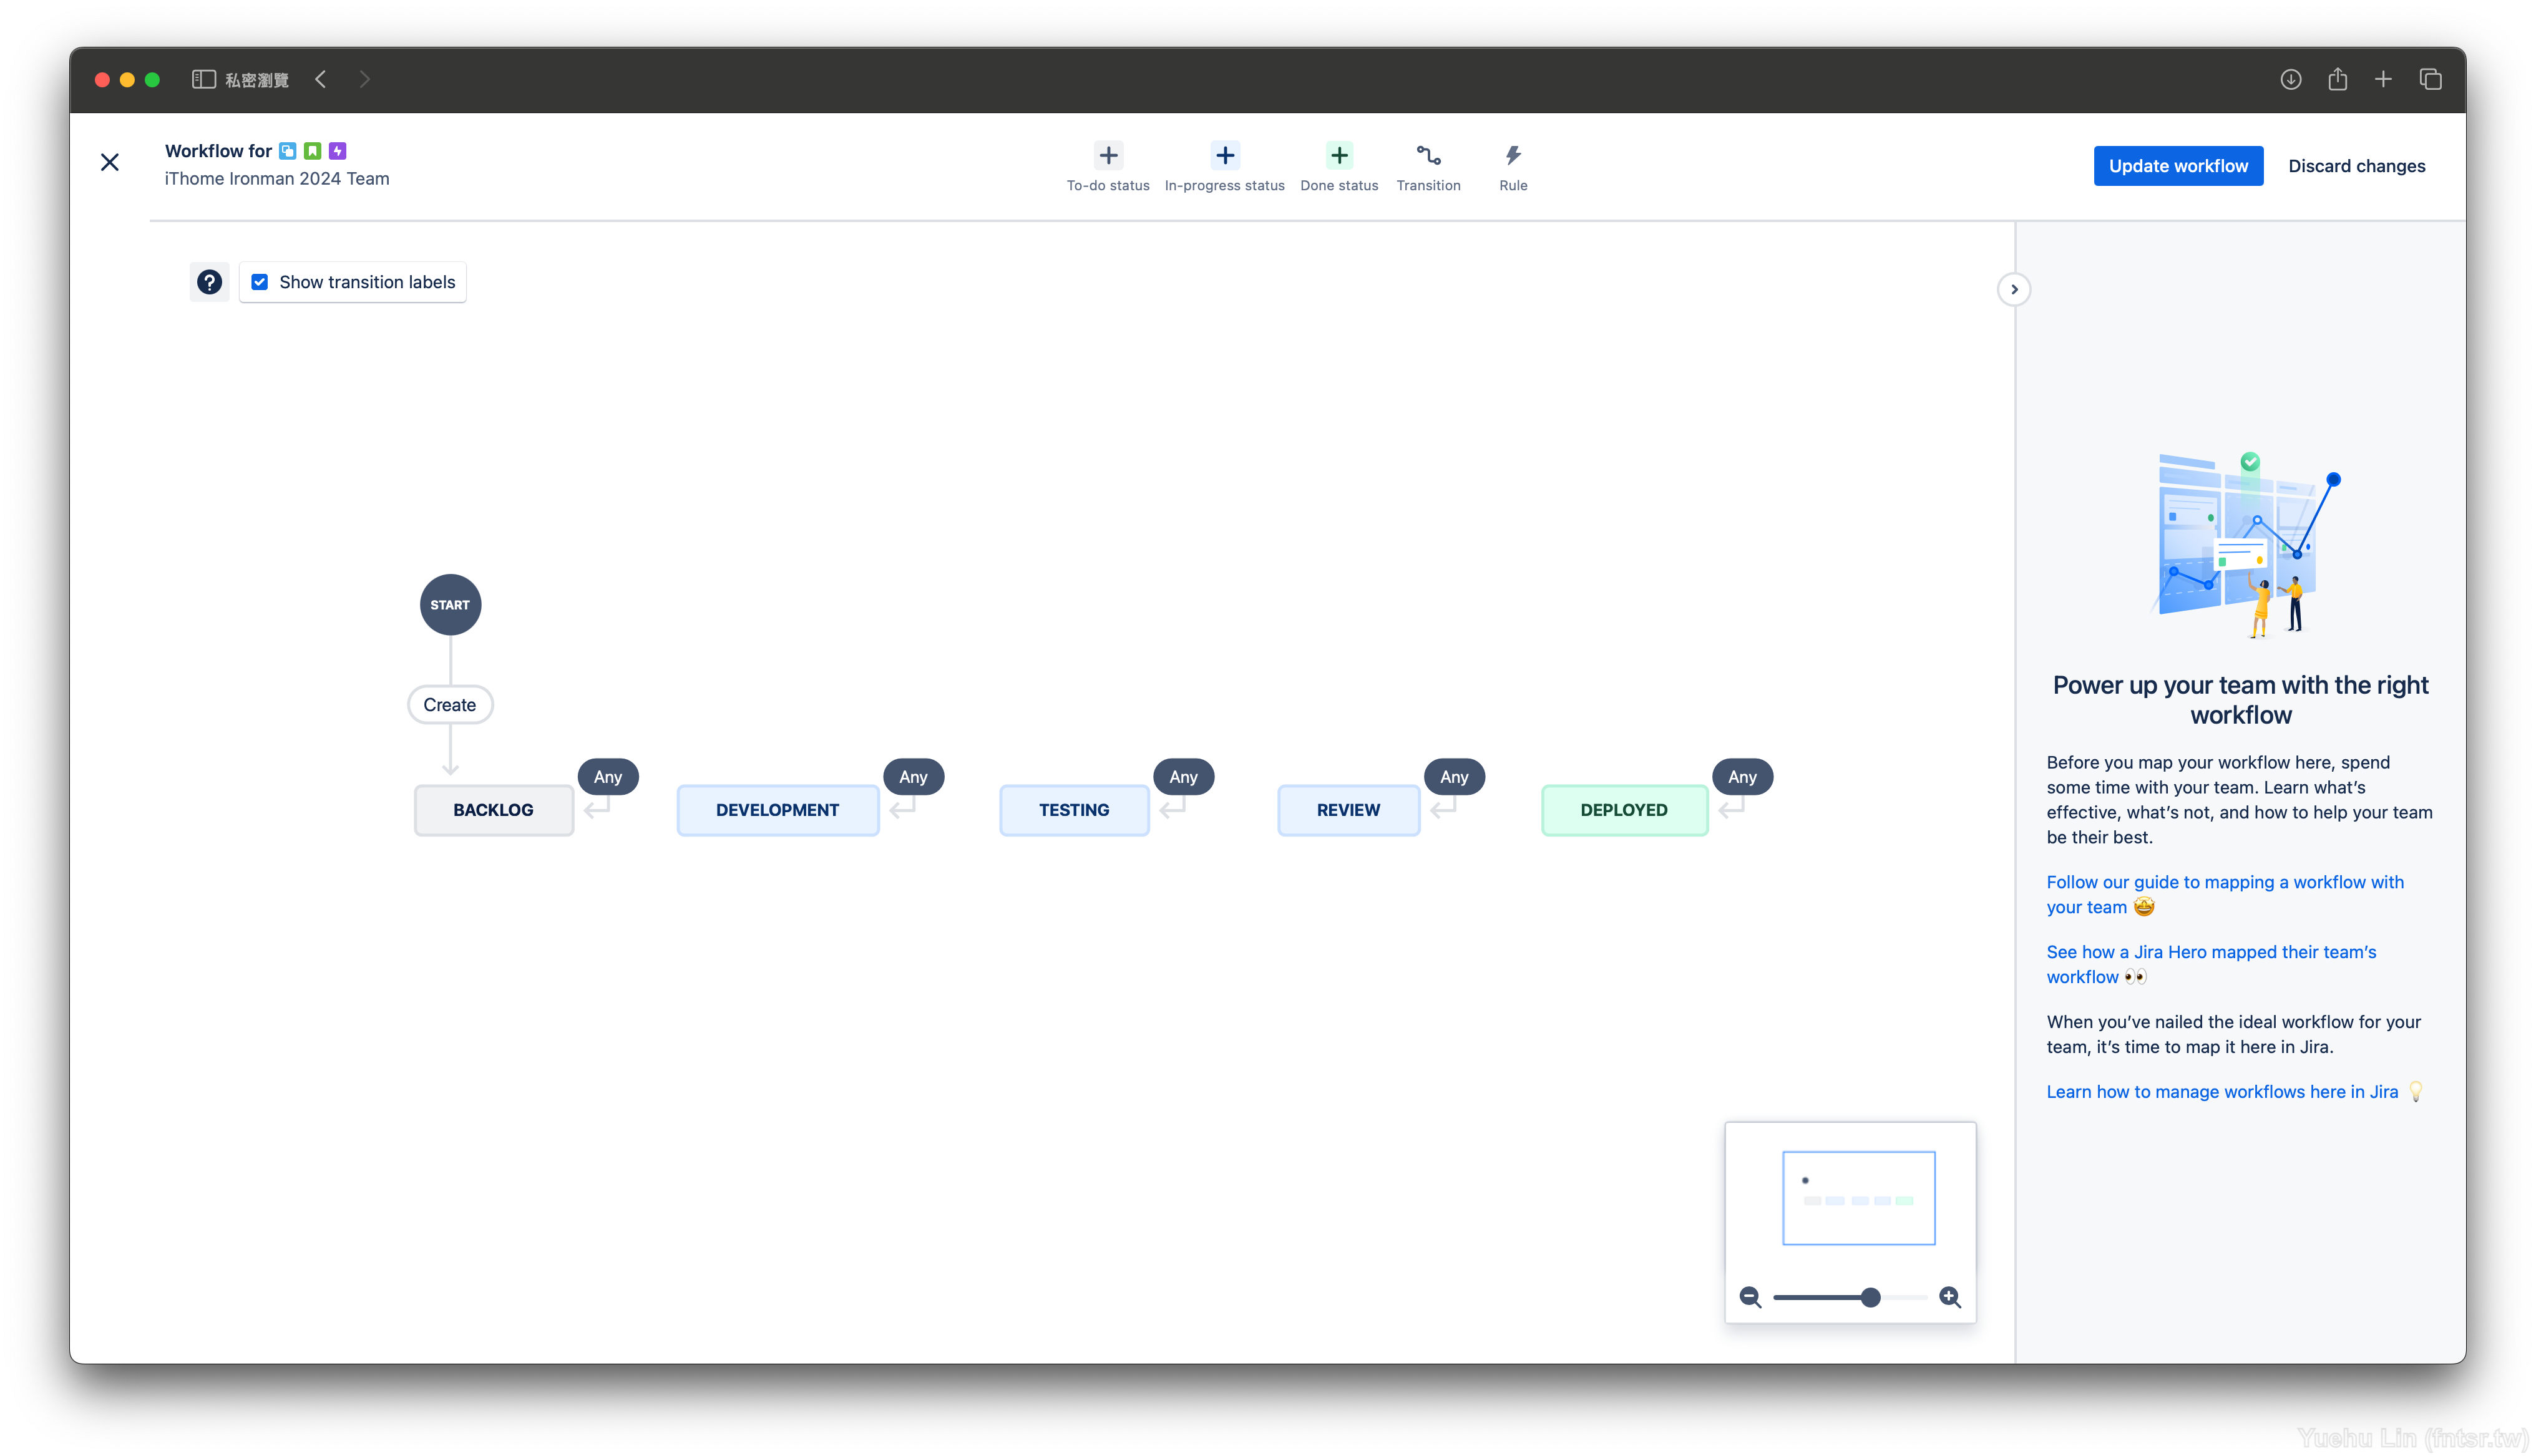
Task: Click the Discard changes button
Action: point(2357,163)
